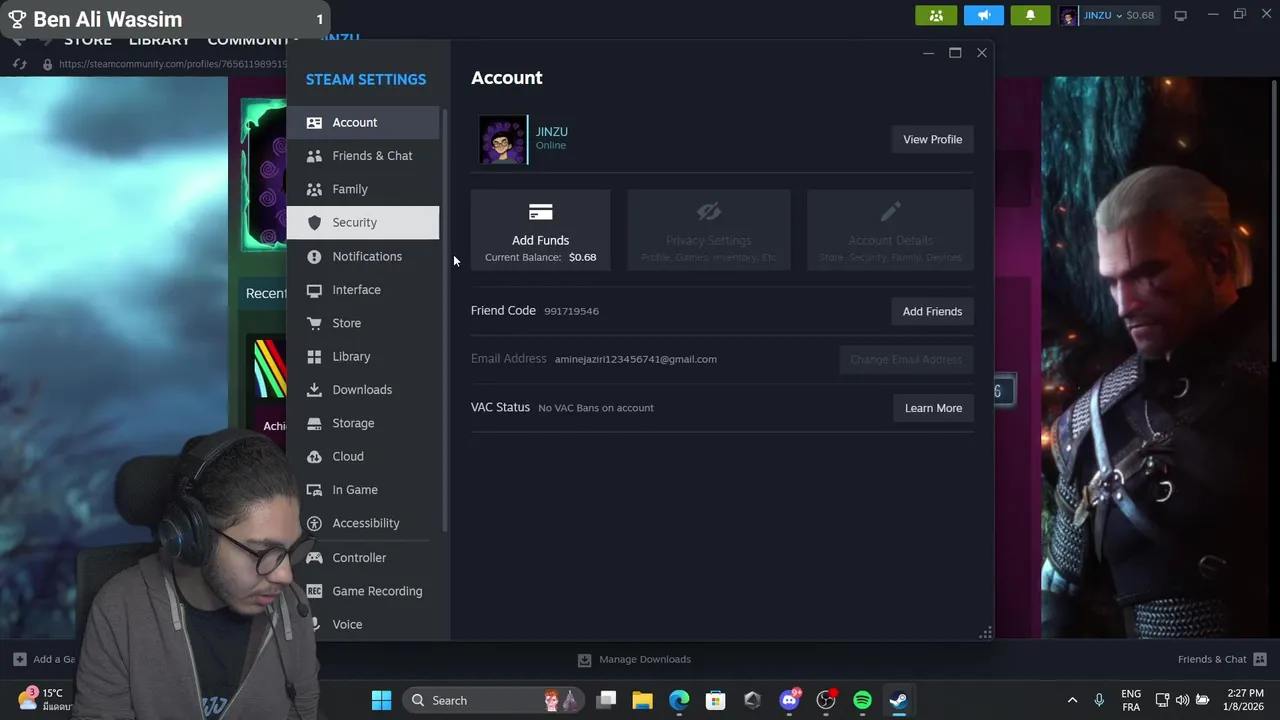The height and width of the screenshot is (720, 1280).
Task: Go to the Downloads settings page
Action: [362, 390]
